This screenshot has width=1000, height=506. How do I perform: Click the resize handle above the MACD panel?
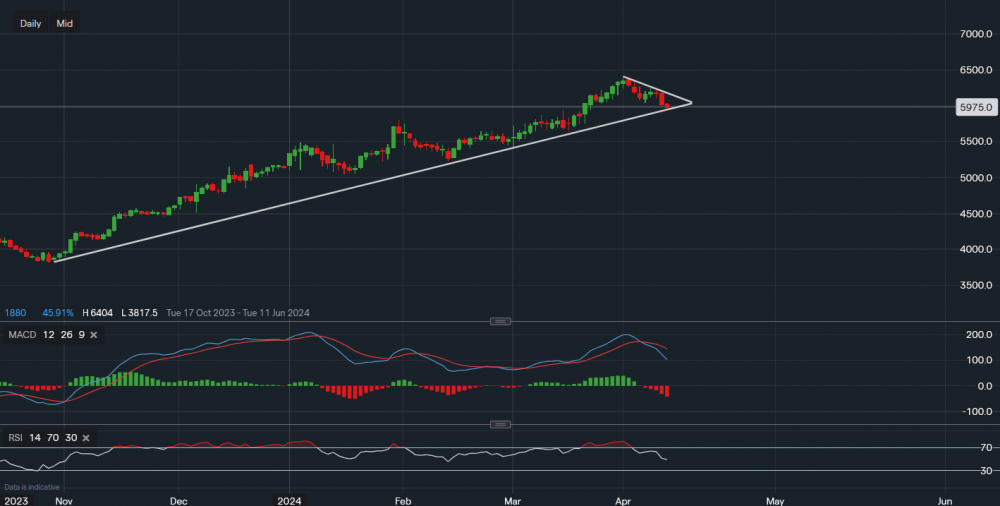pyautogui.click(x=500, y=321)
